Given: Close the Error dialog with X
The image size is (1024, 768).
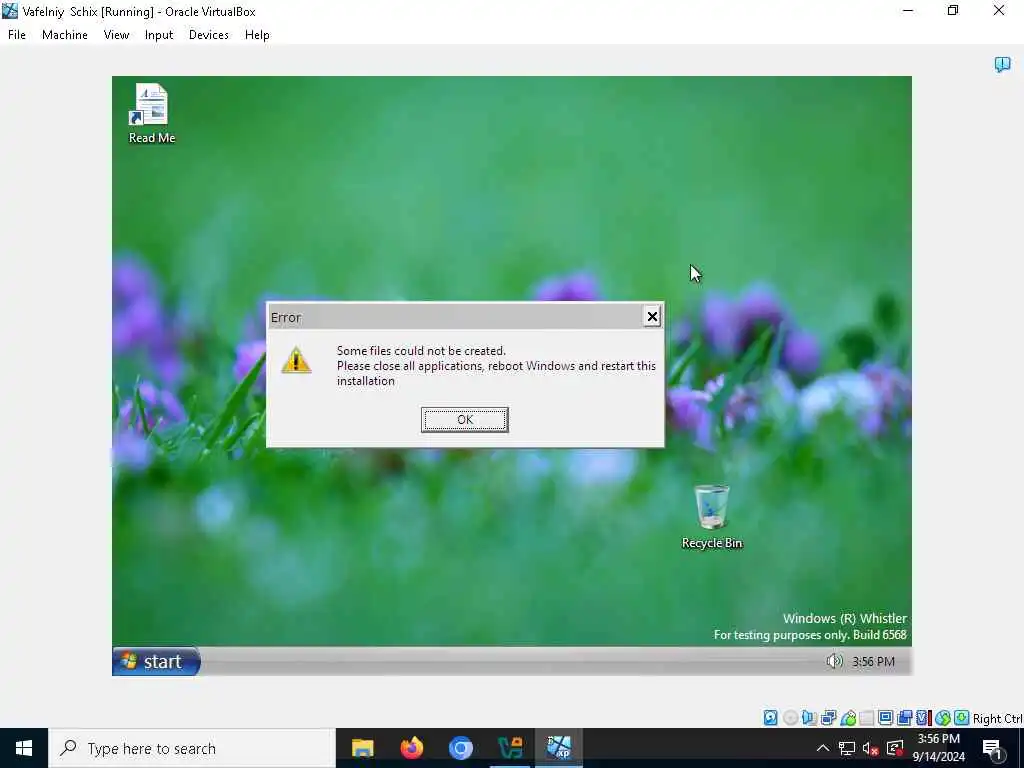Looking at the screenshot, I should coord(652,317).
